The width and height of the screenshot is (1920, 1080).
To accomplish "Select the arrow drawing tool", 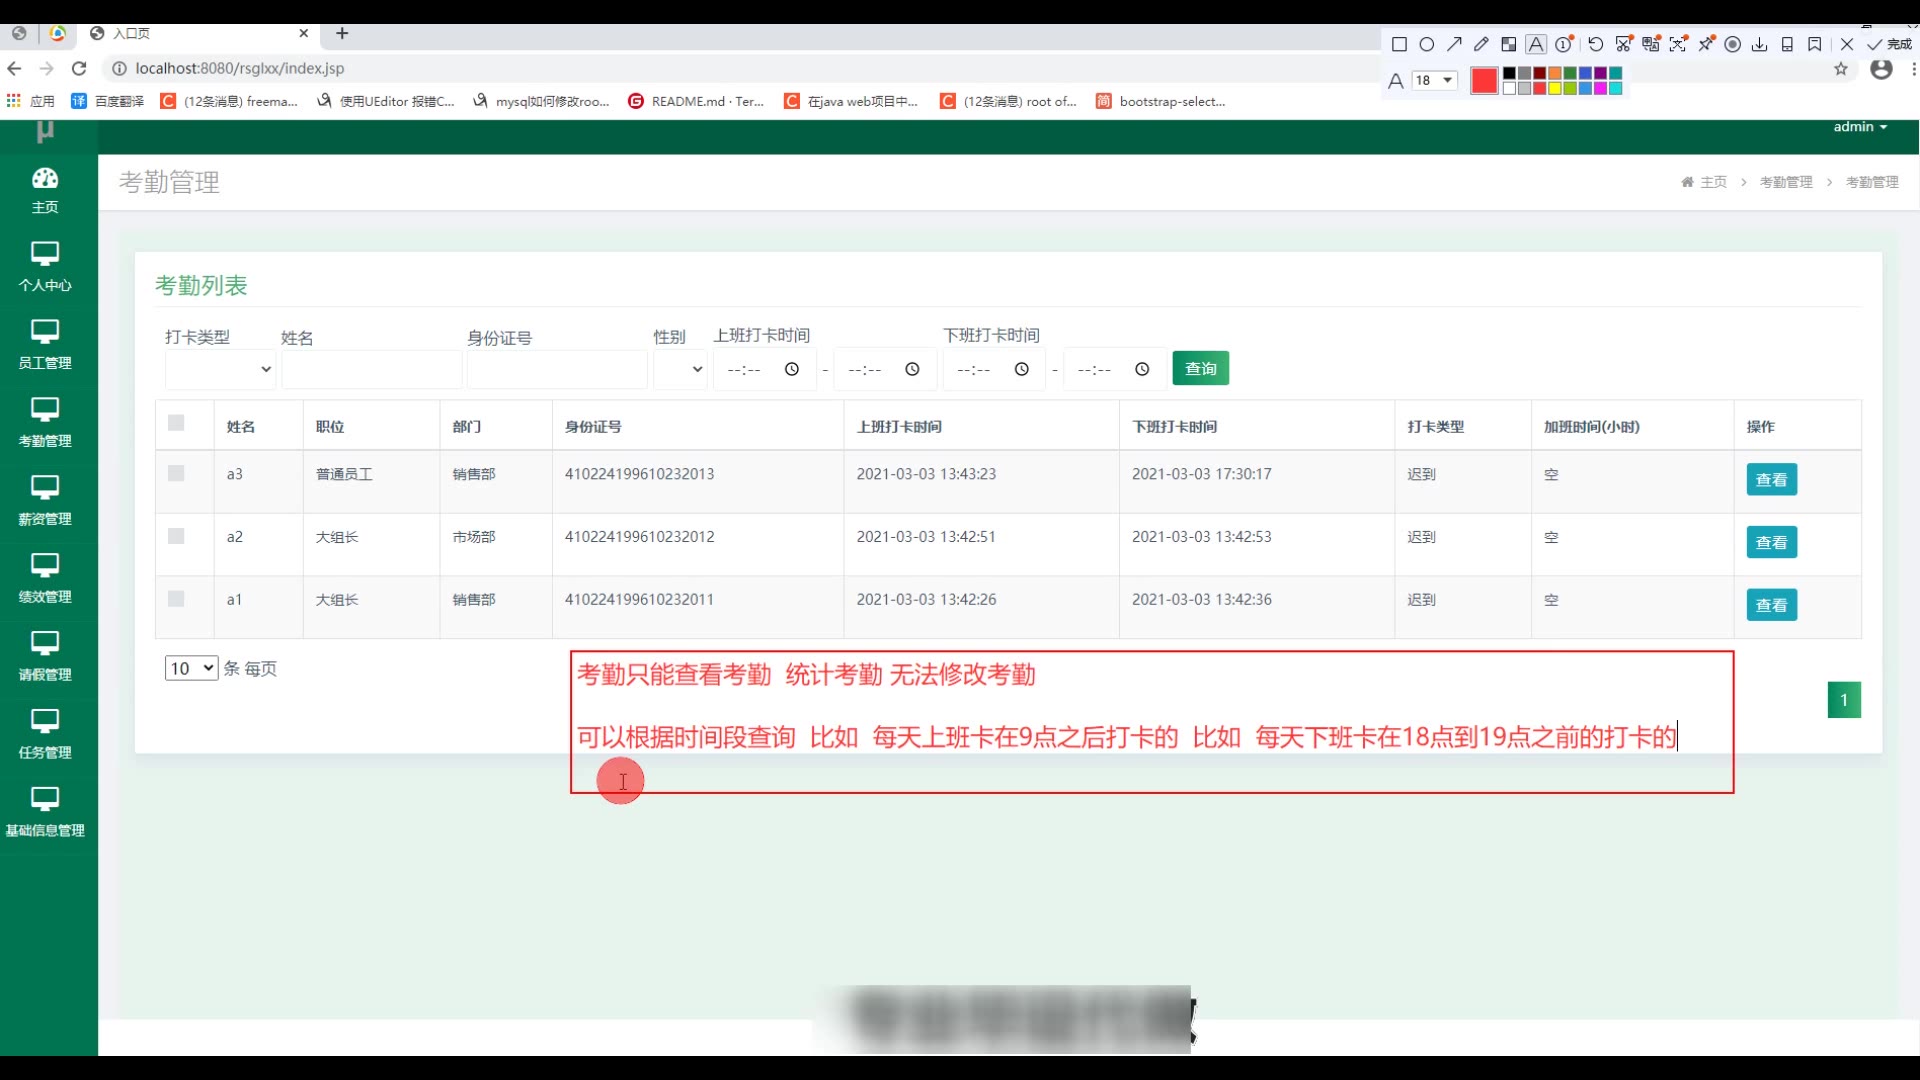I will pyautogui.click(x=1454, y=44).
